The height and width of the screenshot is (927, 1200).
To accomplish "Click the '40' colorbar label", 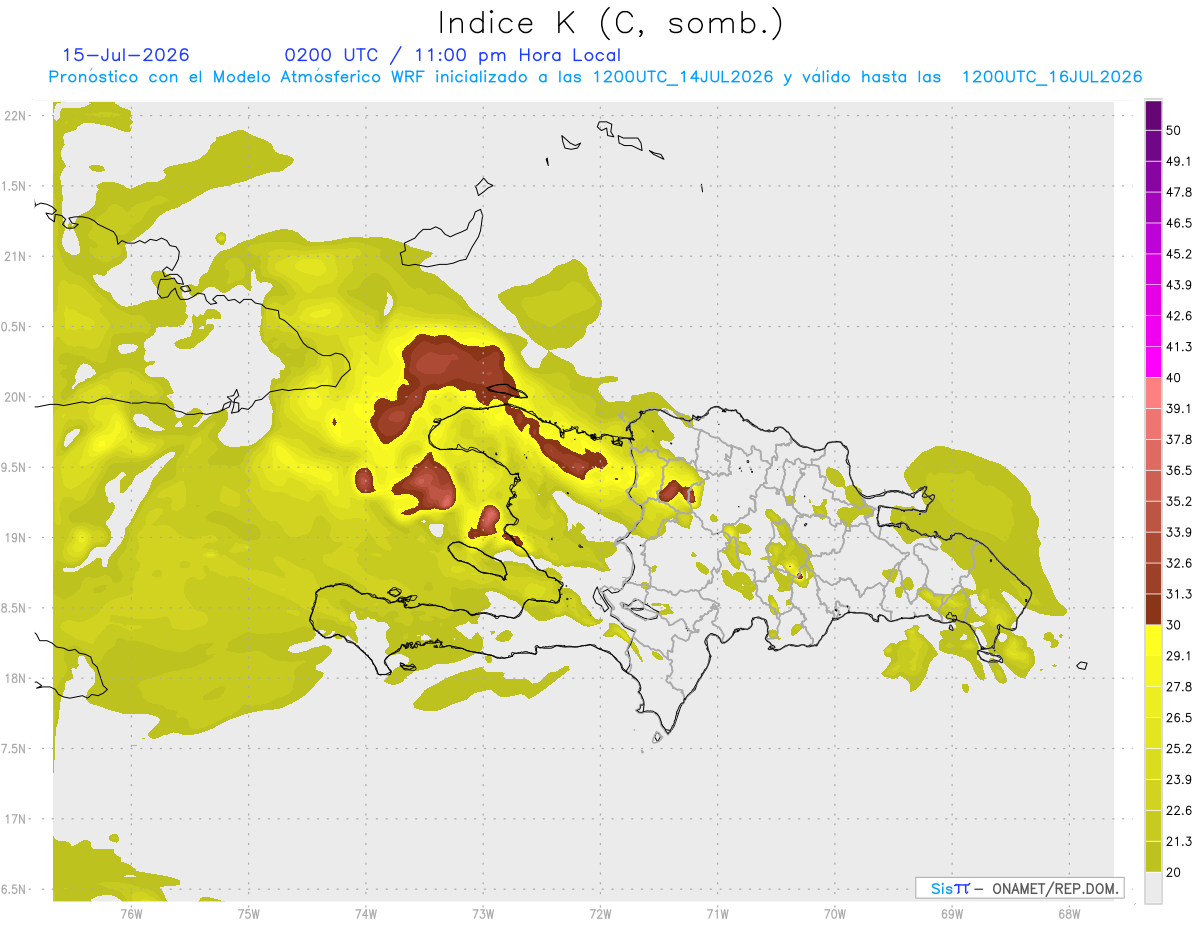I will point(1175,378).
